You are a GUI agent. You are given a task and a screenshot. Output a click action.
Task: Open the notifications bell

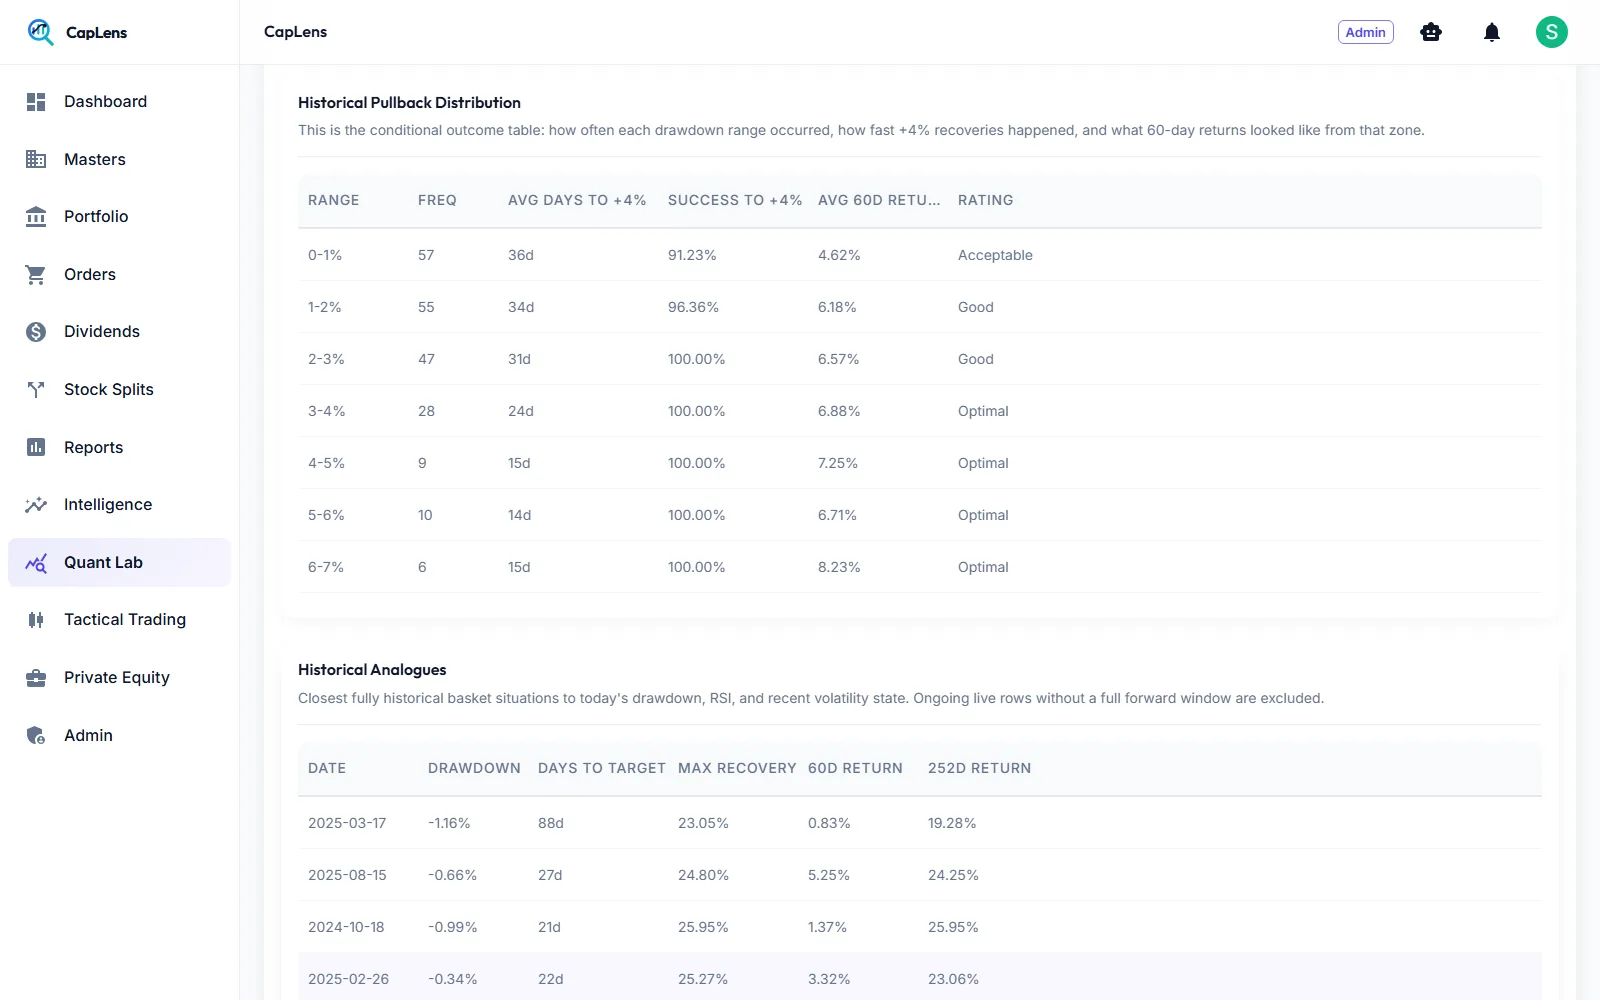(1492, 32)
